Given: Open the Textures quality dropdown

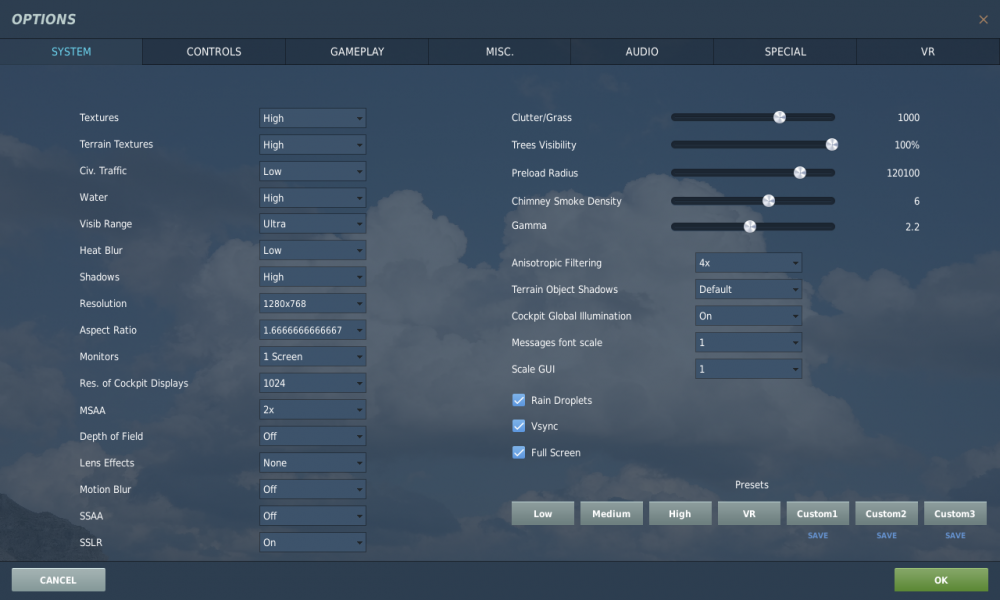Looking at the screenshot, I should point(312,117).
